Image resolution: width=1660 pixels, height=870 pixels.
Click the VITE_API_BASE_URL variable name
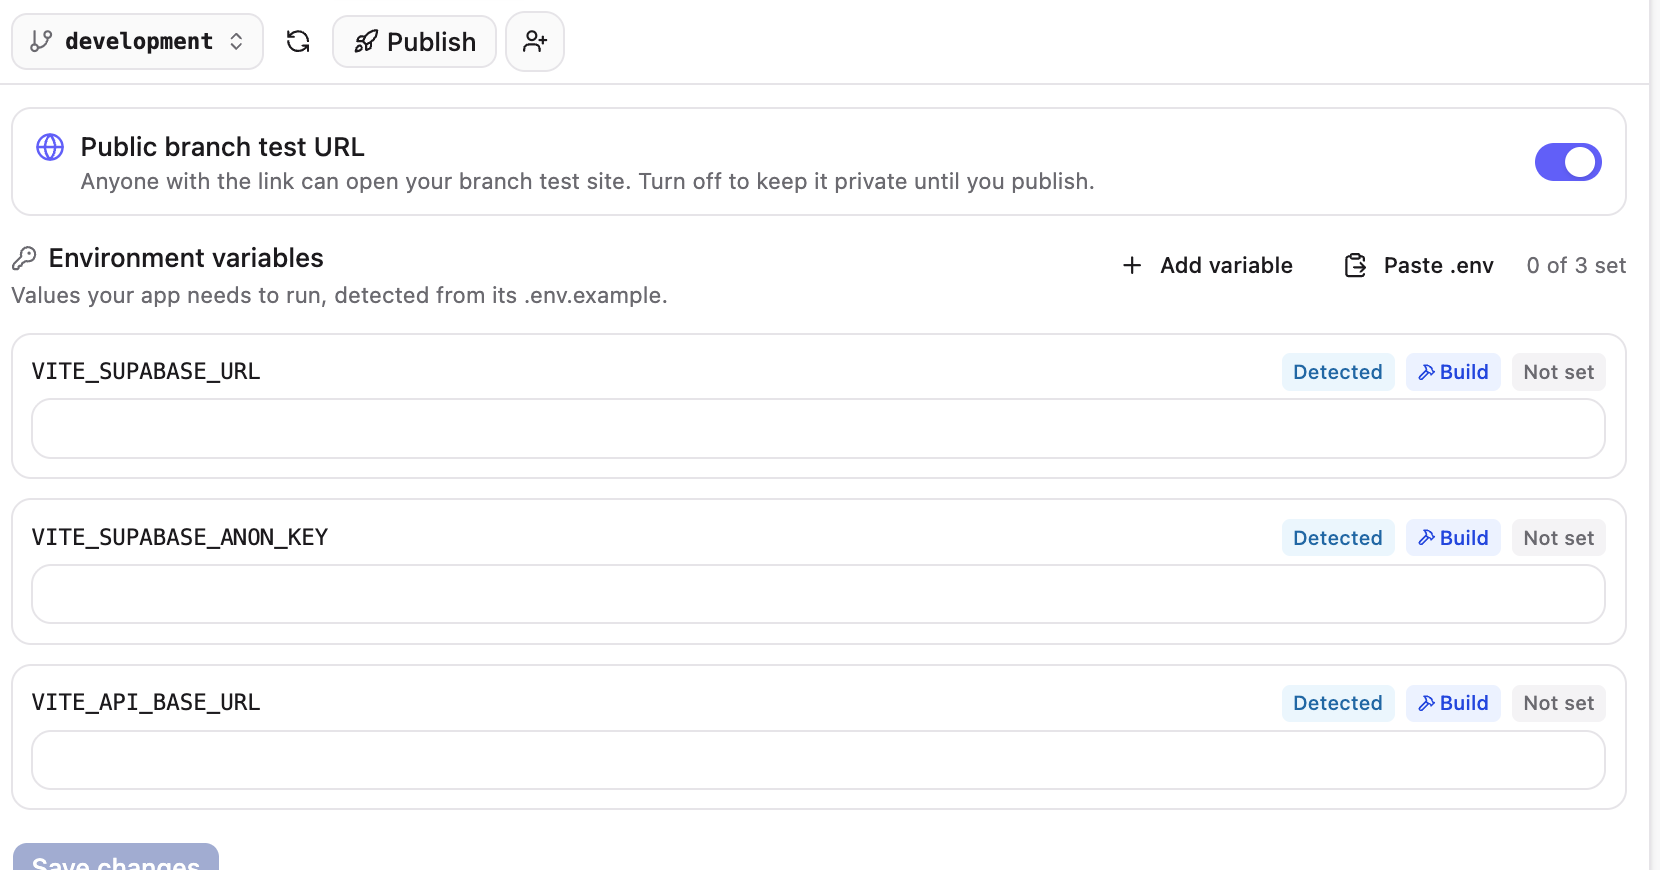tap(146, 702)
